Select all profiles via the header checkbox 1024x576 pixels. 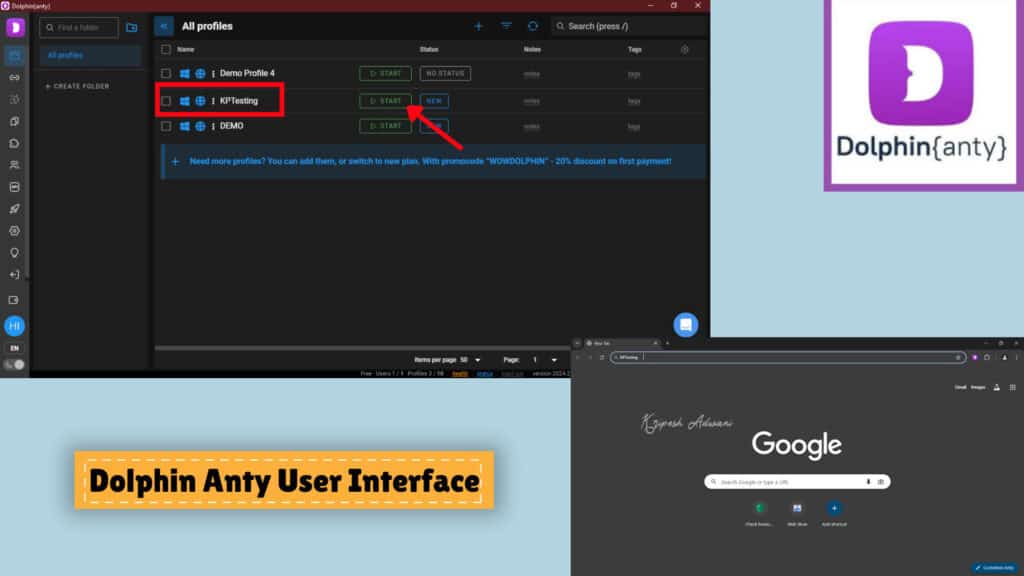tap(165, 49)
